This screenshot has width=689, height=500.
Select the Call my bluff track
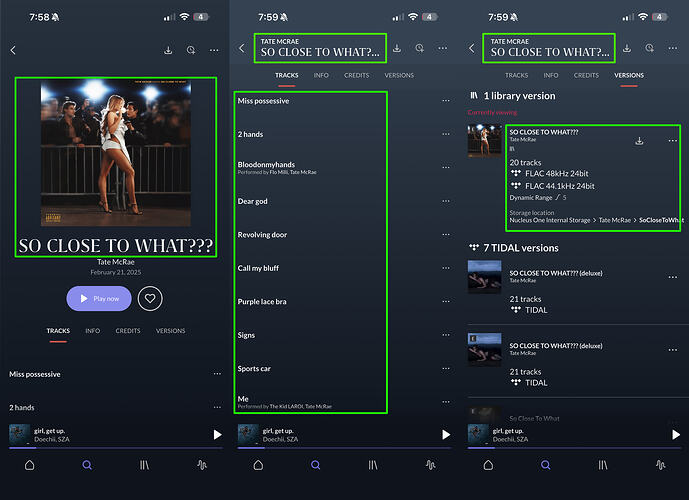[x=258, y=268]
